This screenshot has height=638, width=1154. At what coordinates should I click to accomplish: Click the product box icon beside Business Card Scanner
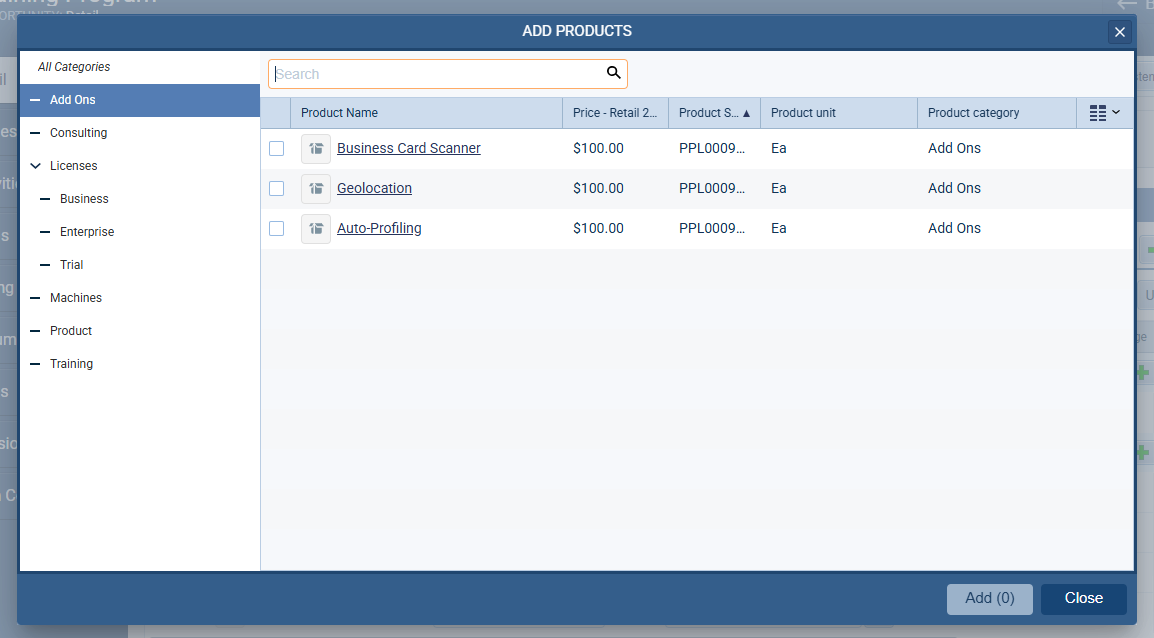pyautogui.click(x=315, y=148)
